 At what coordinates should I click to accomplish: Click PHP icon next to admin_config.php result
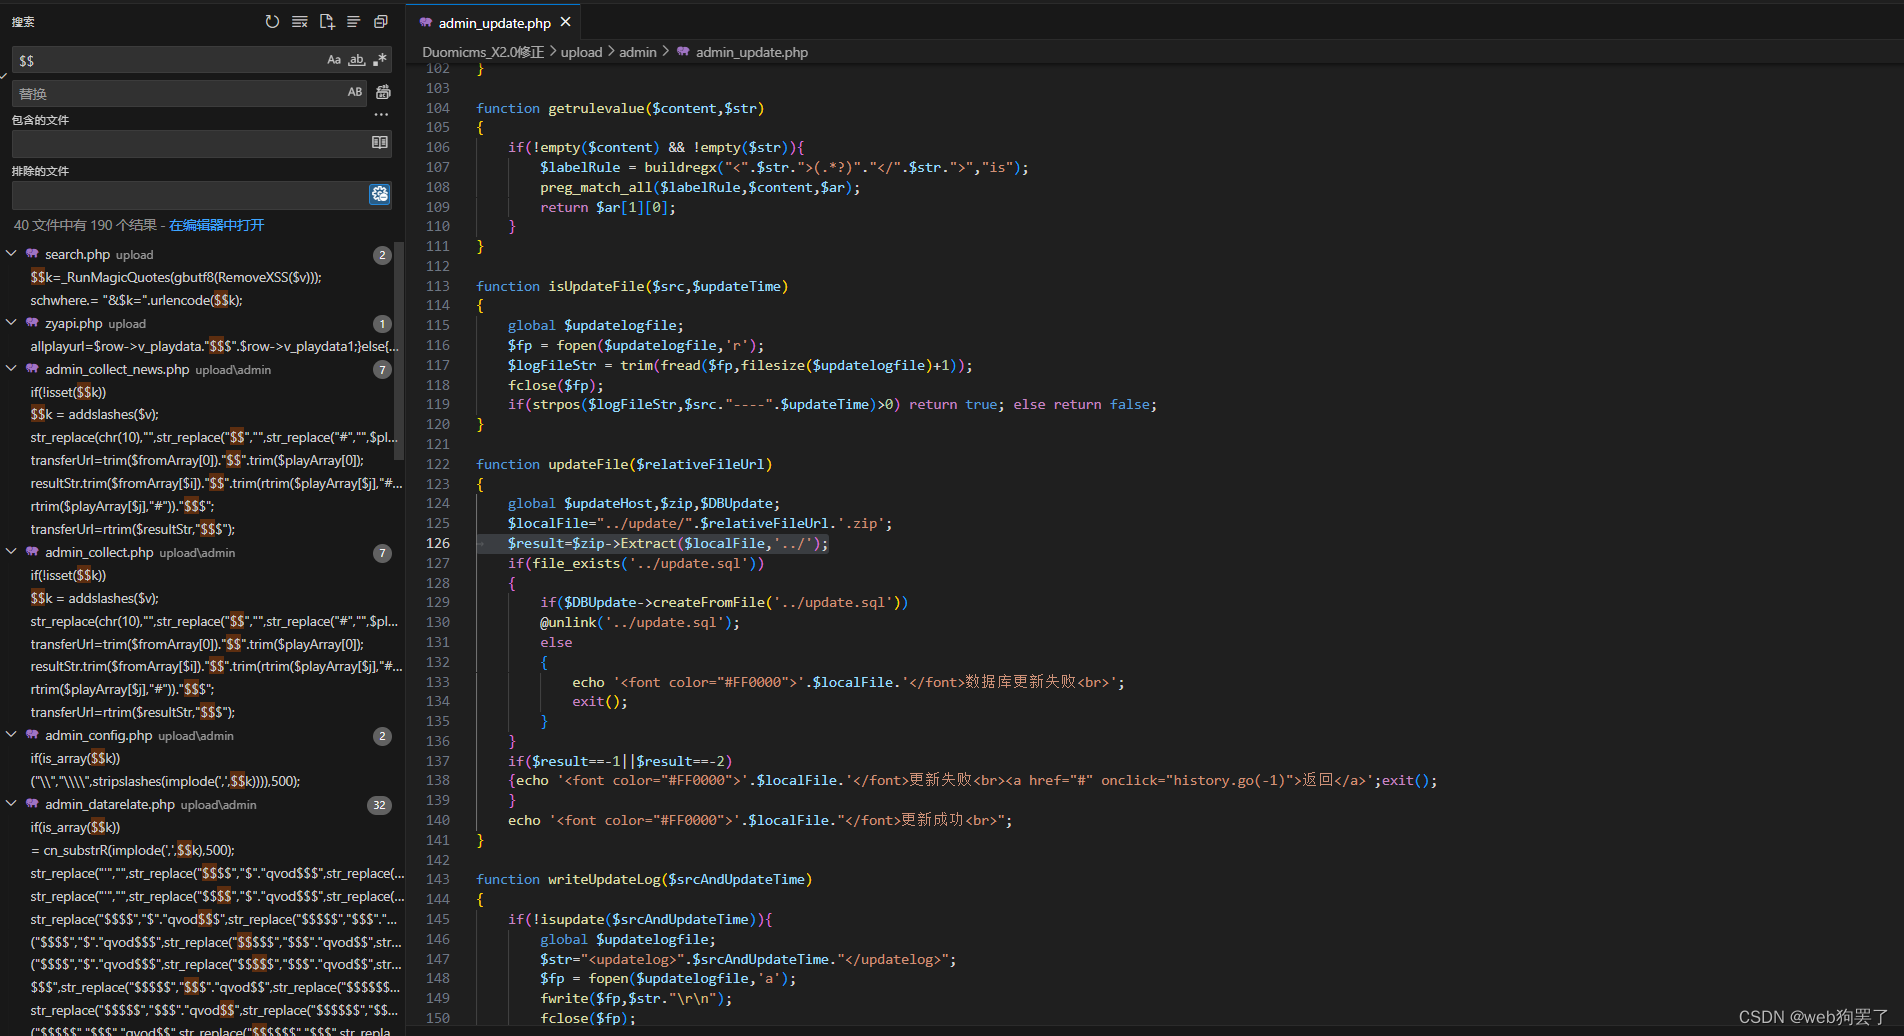(x=32, y=735)
